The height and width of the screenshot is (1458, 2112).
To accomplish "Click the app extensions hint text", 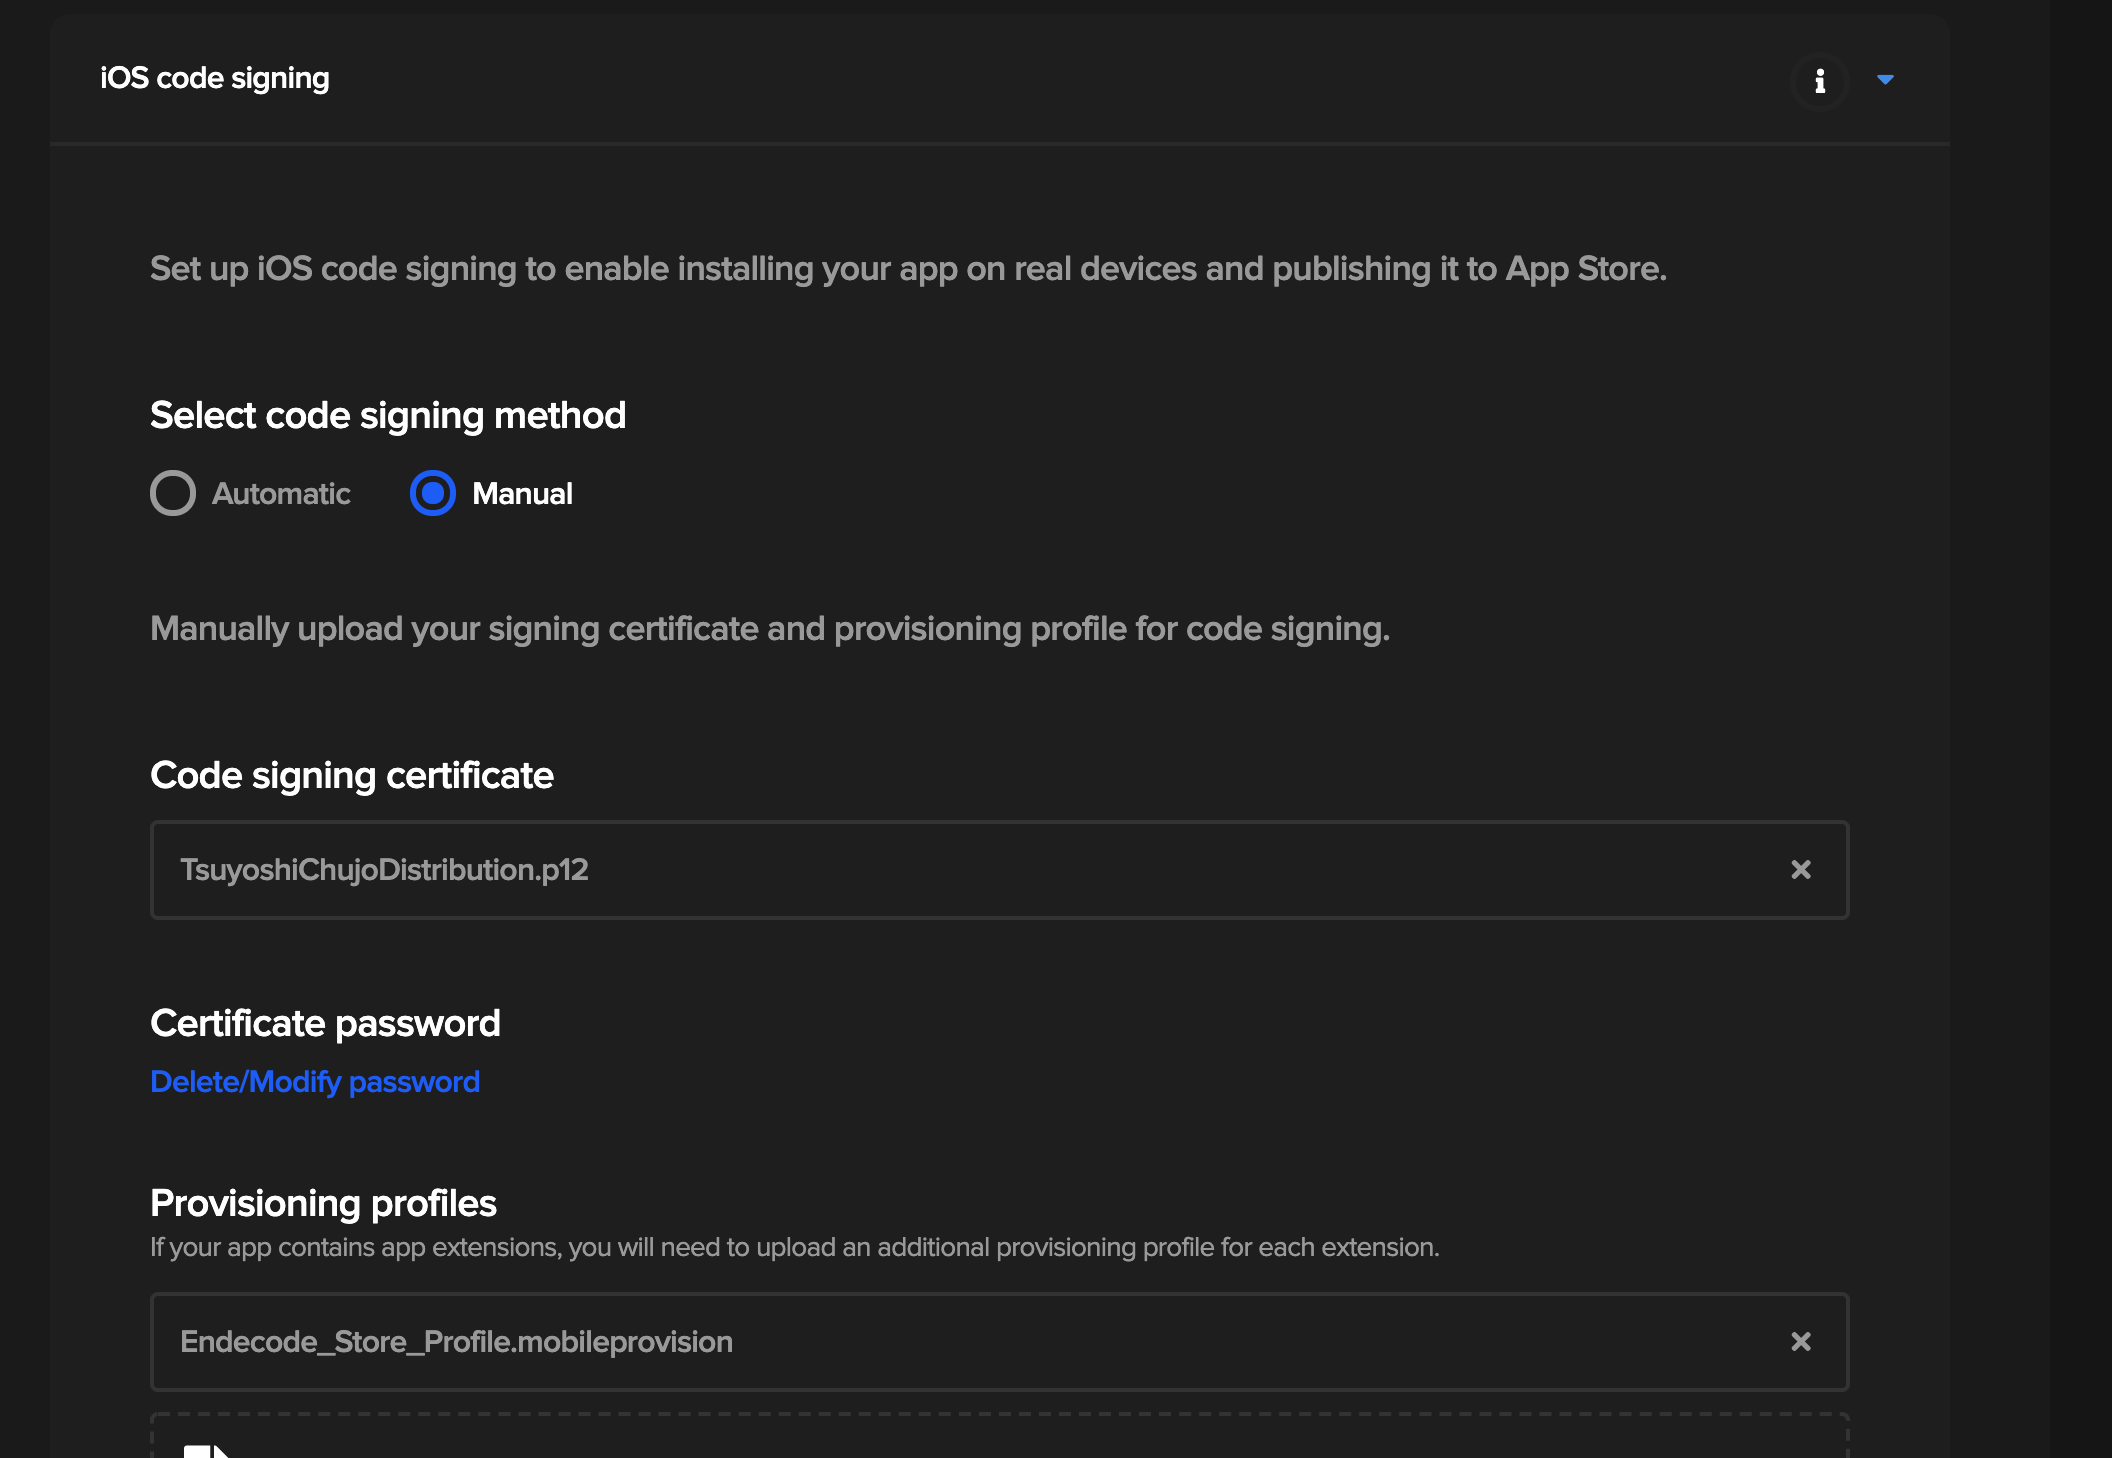I will pos(794,1247).
